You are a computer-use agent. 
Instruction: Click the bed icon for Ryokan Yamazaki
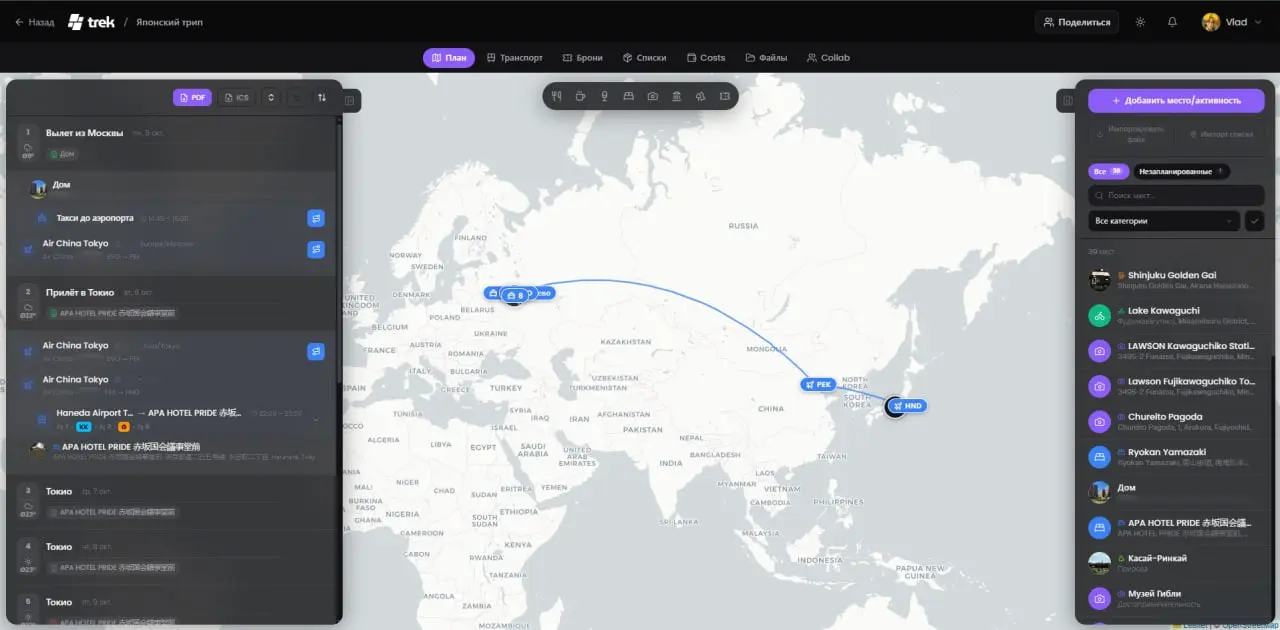(1100, 457)
